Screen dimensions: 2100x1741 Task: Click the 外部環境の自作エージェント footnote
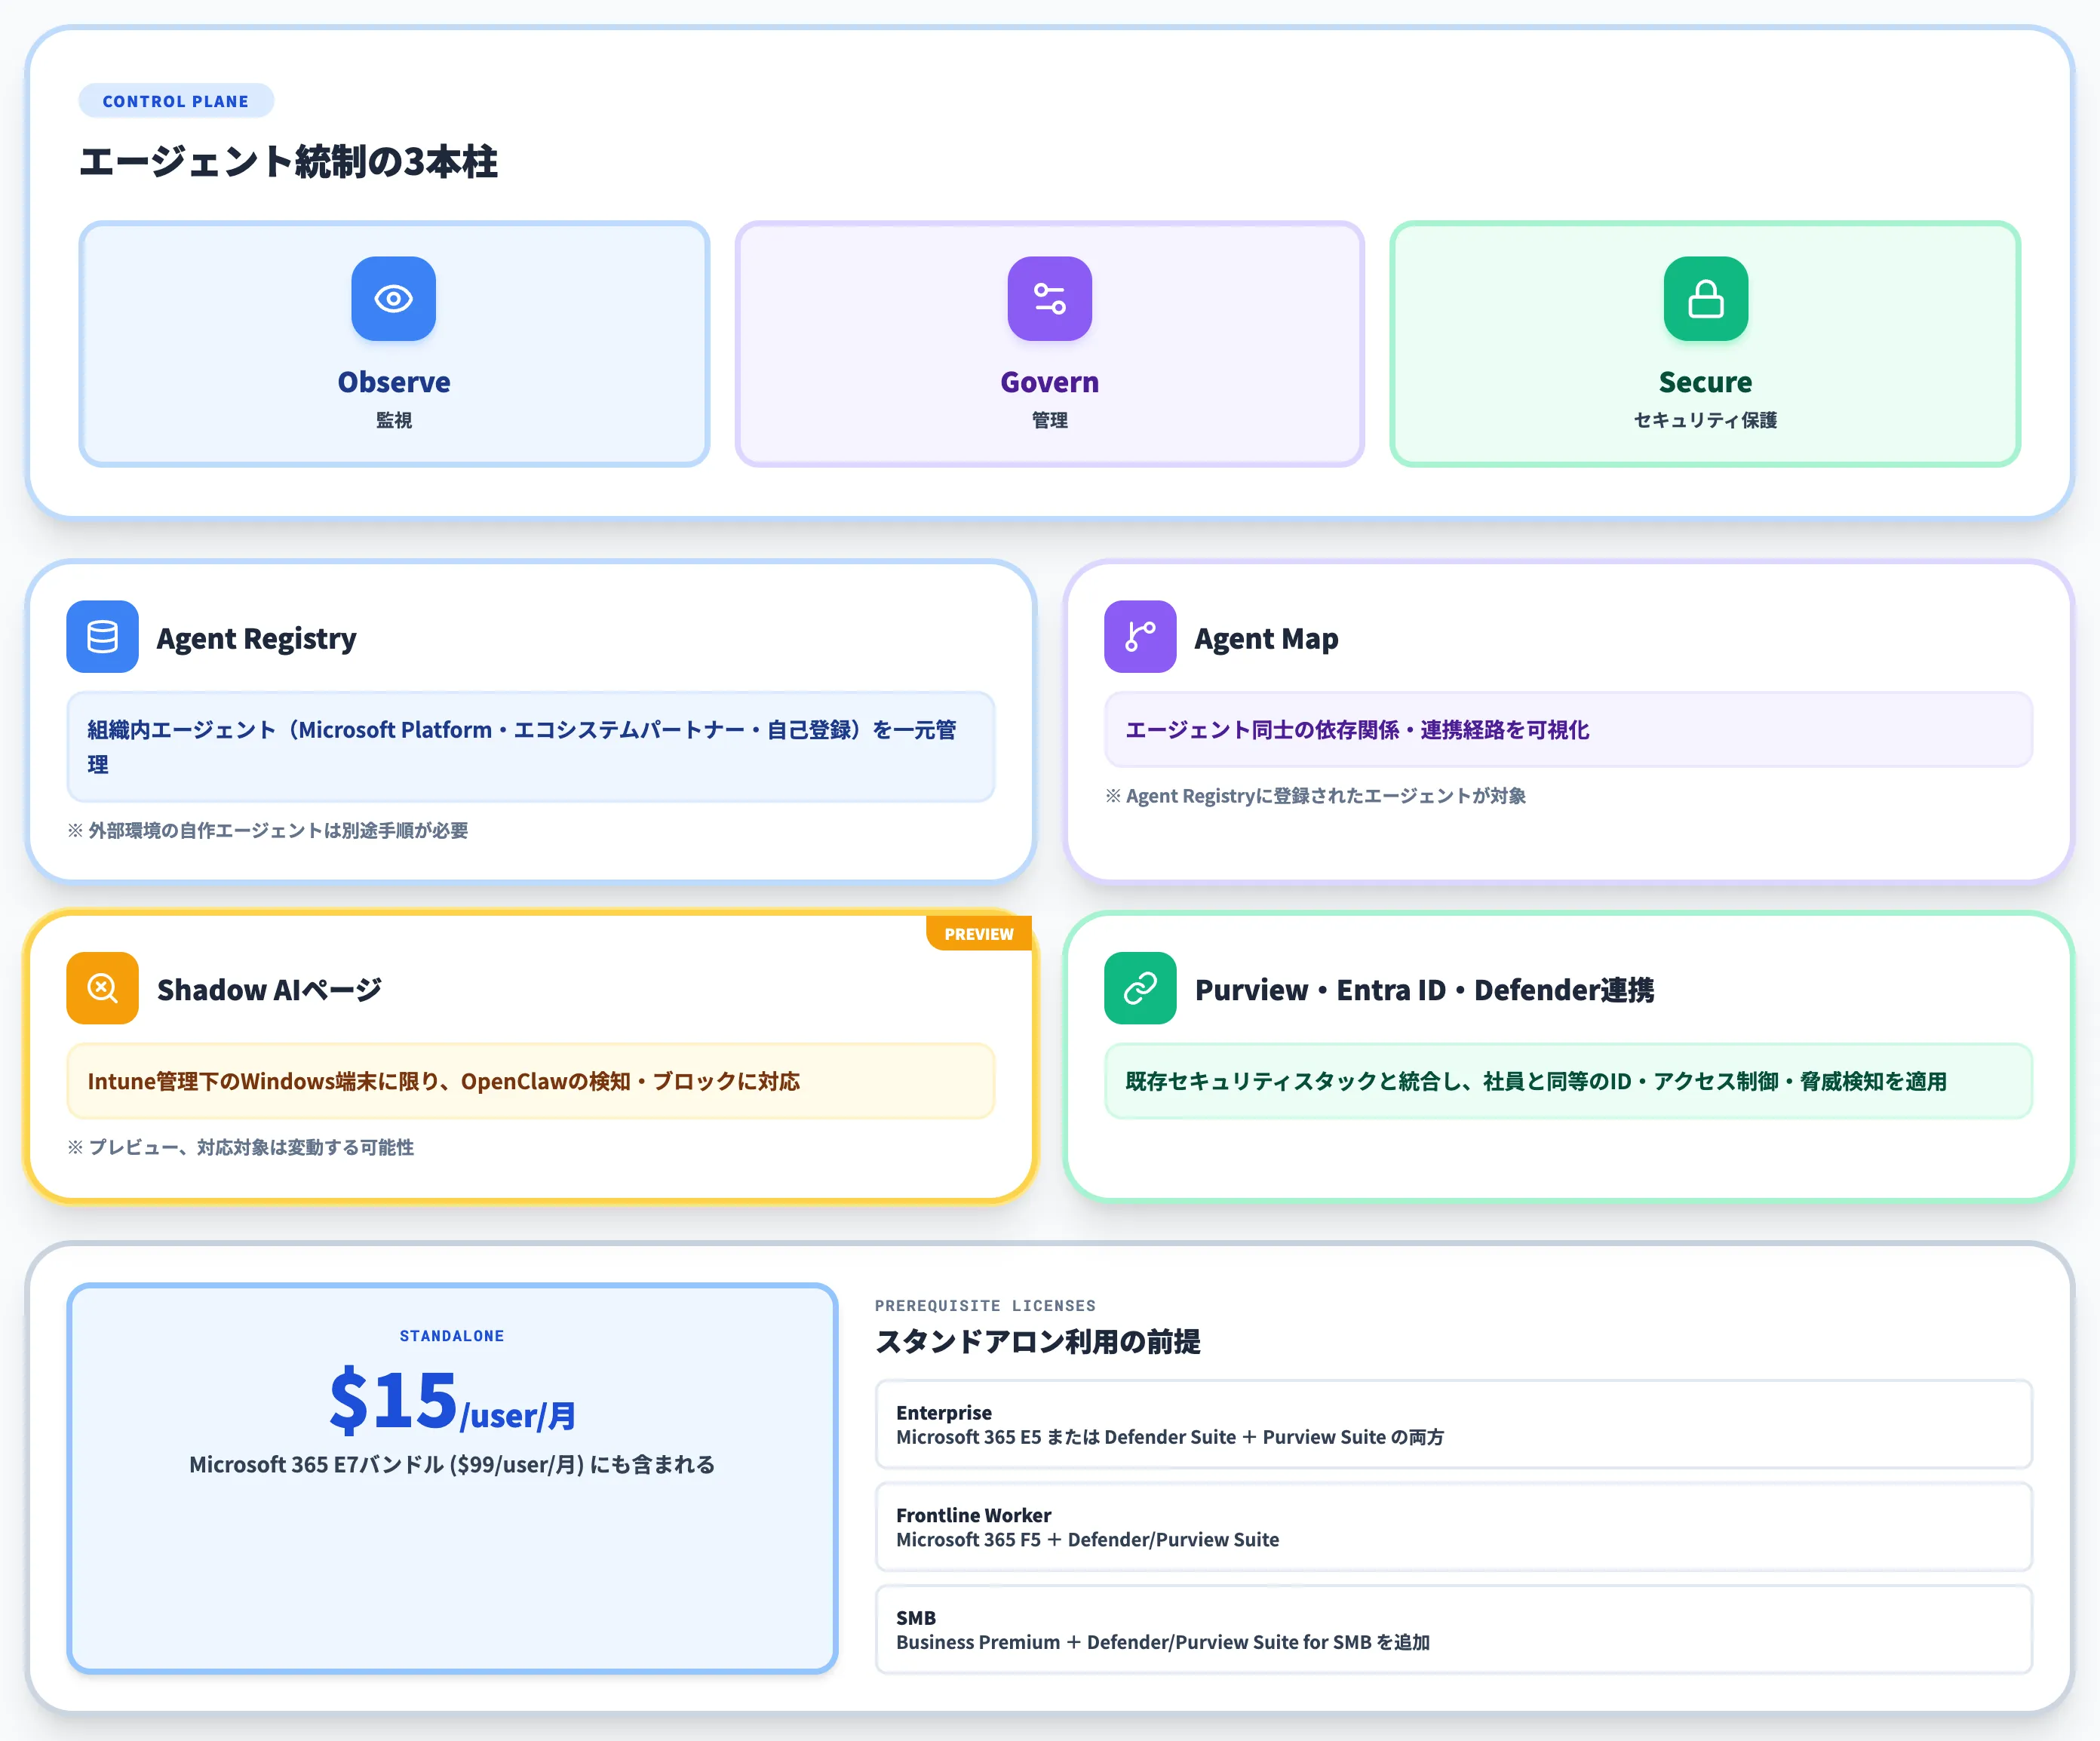coord(268,830)
